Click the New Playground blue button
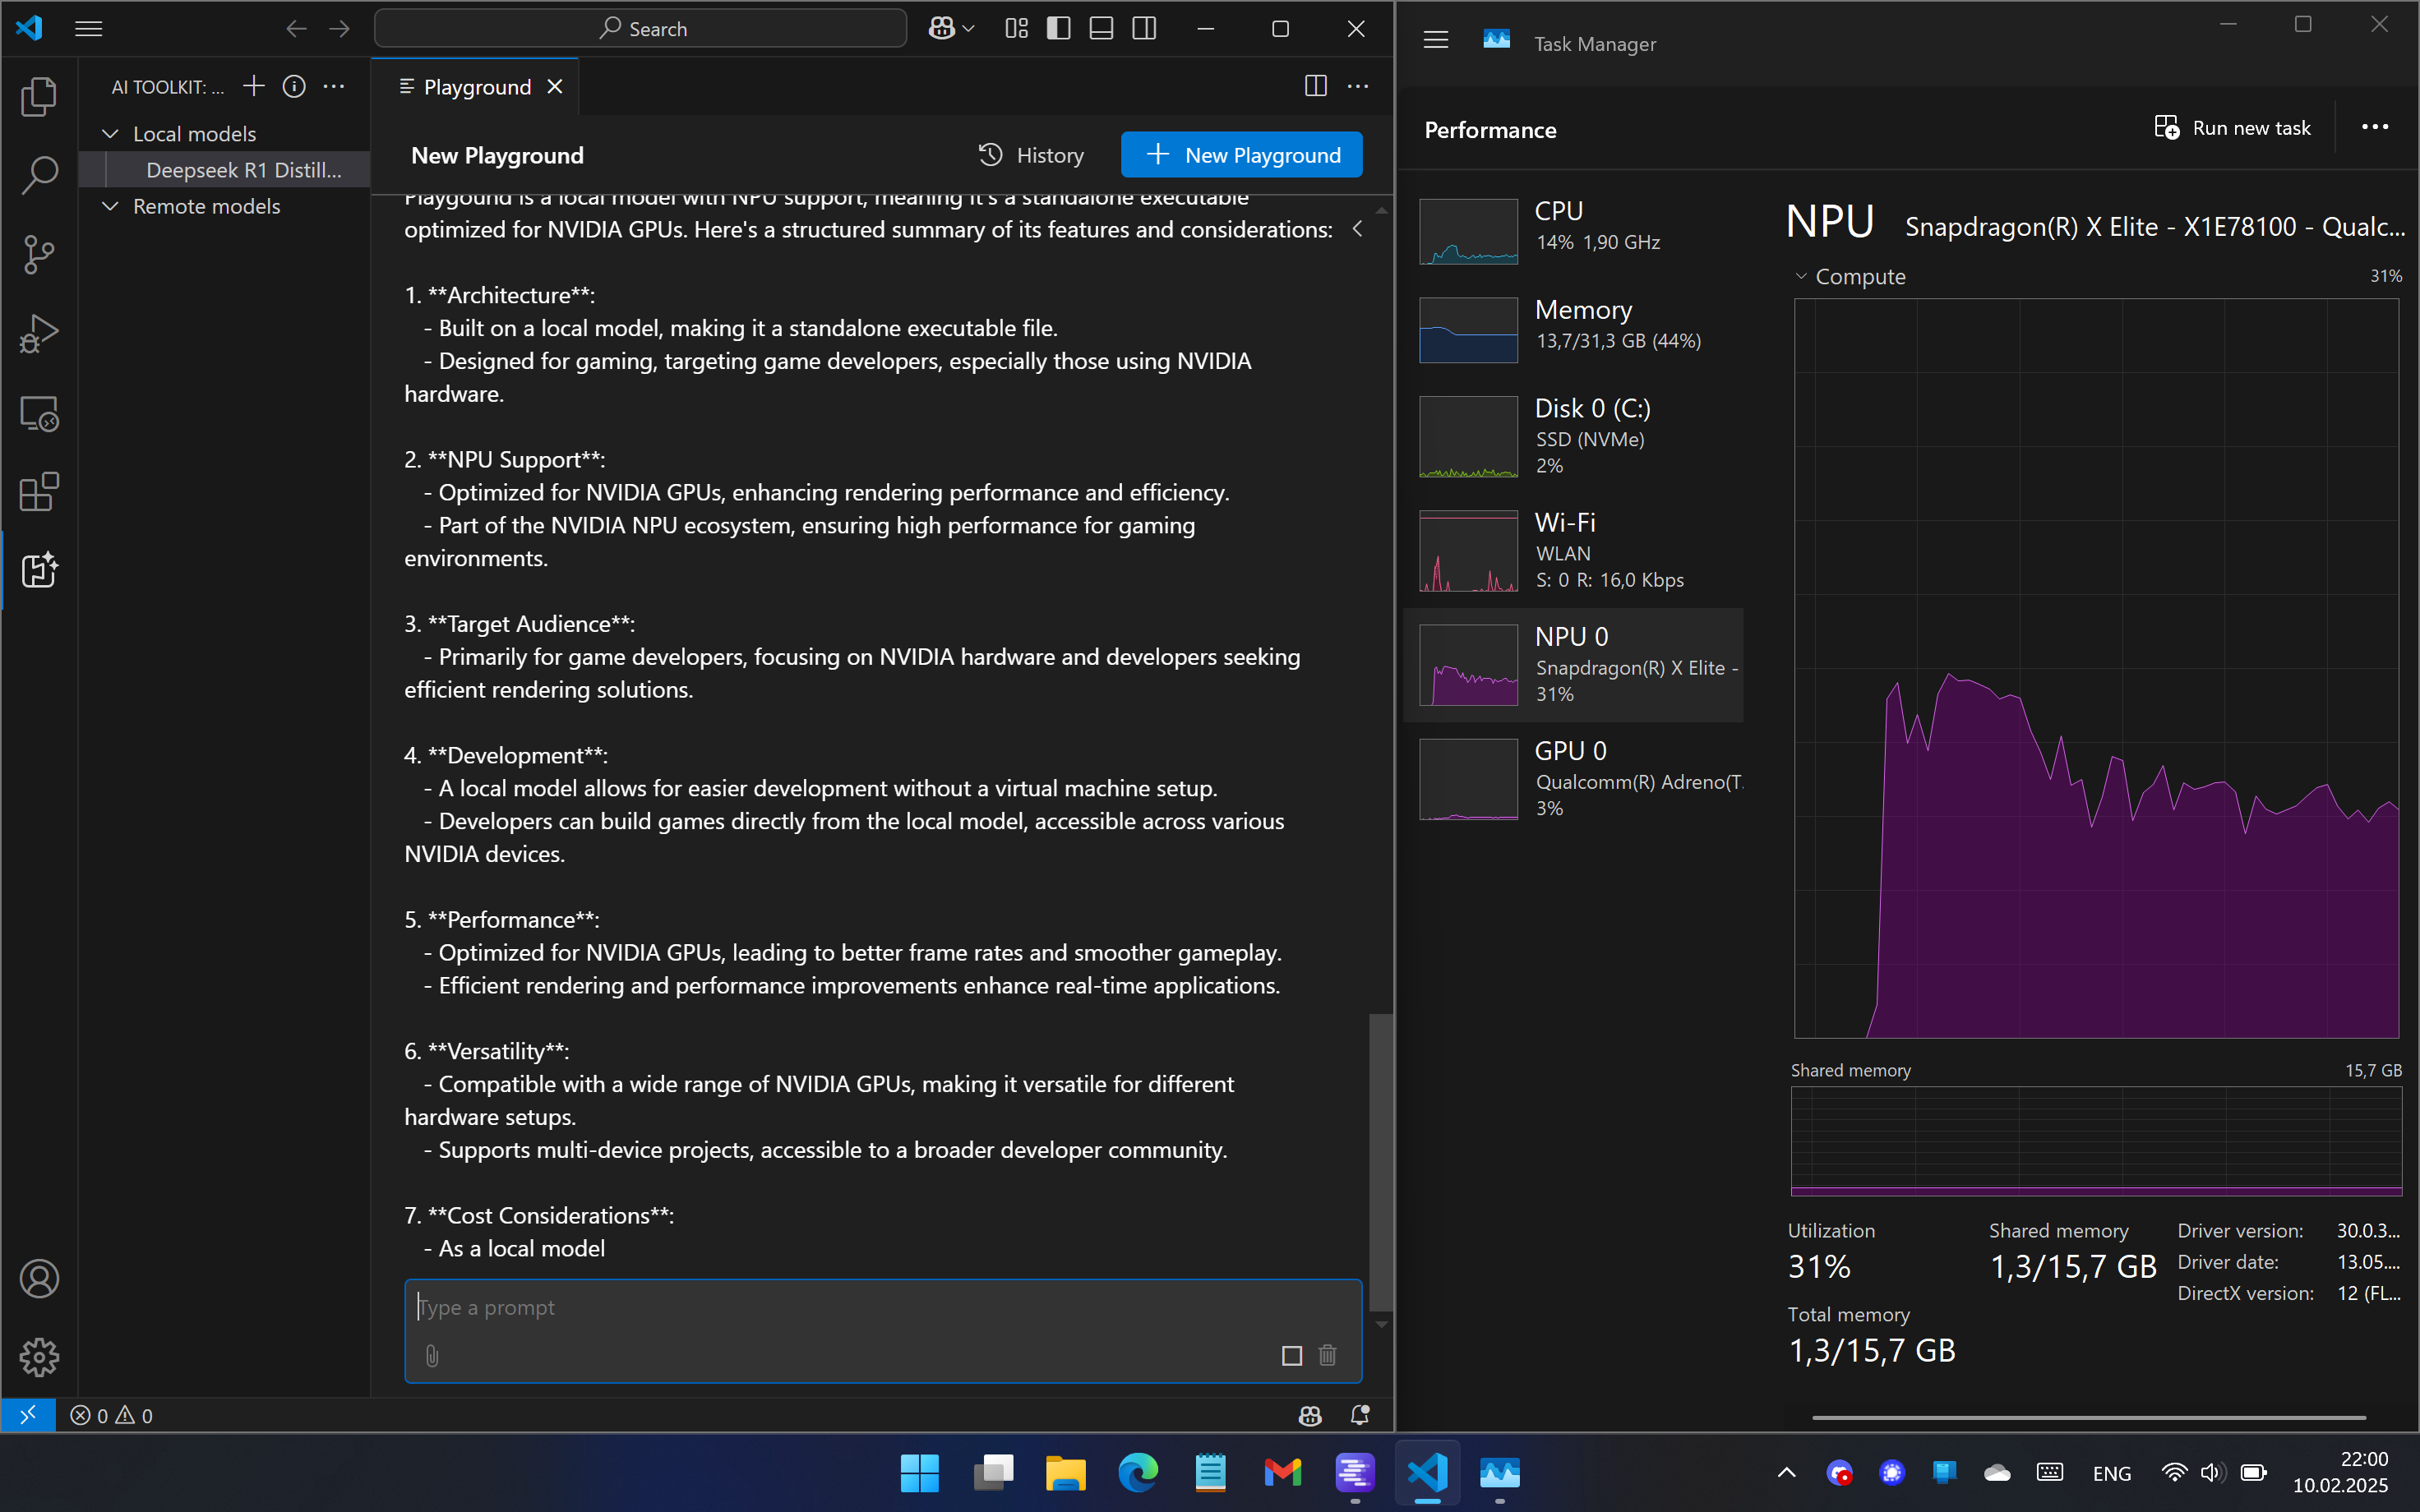 [1241, 155]
